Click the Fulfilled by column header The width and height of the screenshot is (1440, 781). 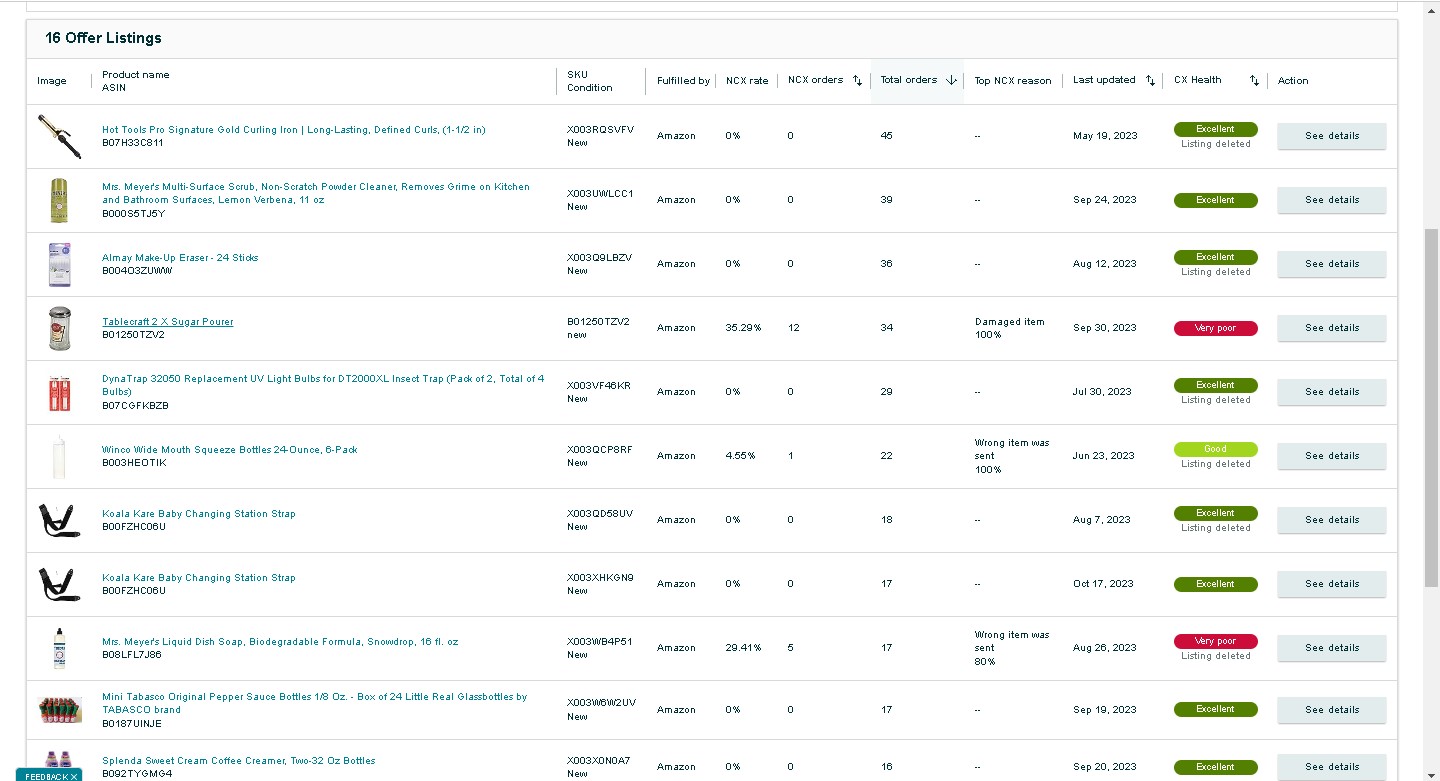pyautogui.click(x=683, y=81)
